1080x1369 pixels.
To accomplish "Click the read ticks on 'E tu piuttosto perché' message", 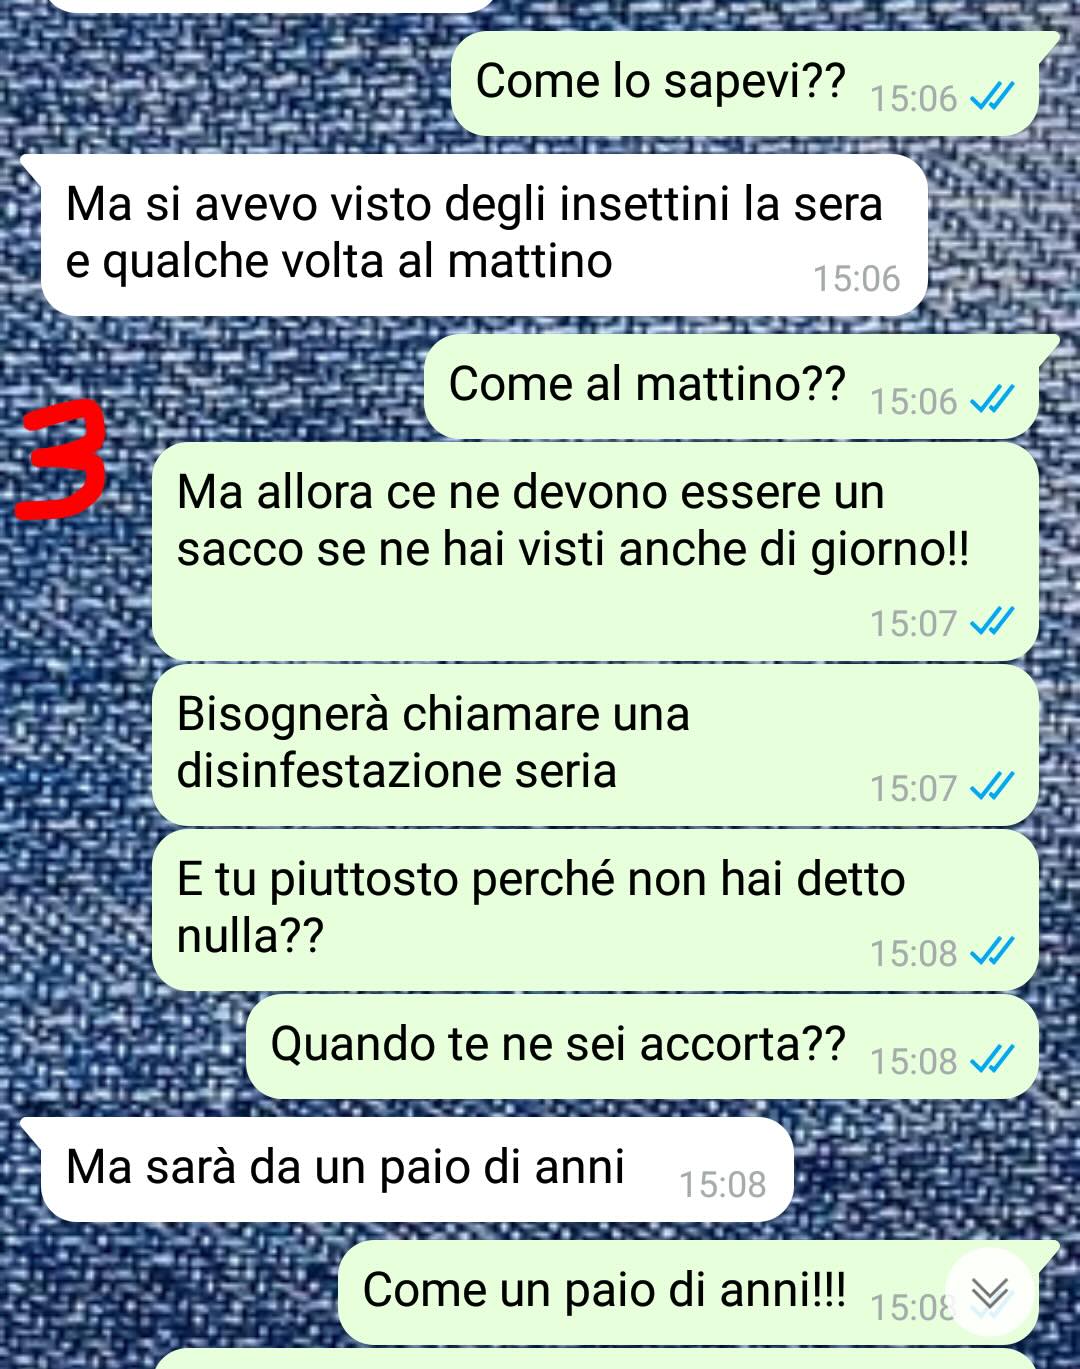I will pos(992,953).
